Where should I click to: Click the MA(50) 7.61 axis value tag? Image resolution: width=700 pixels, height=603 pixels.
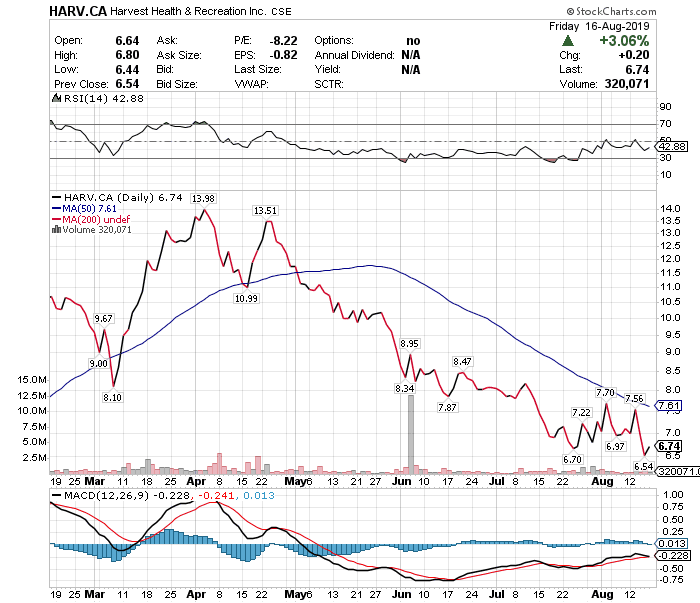(669, 406)
